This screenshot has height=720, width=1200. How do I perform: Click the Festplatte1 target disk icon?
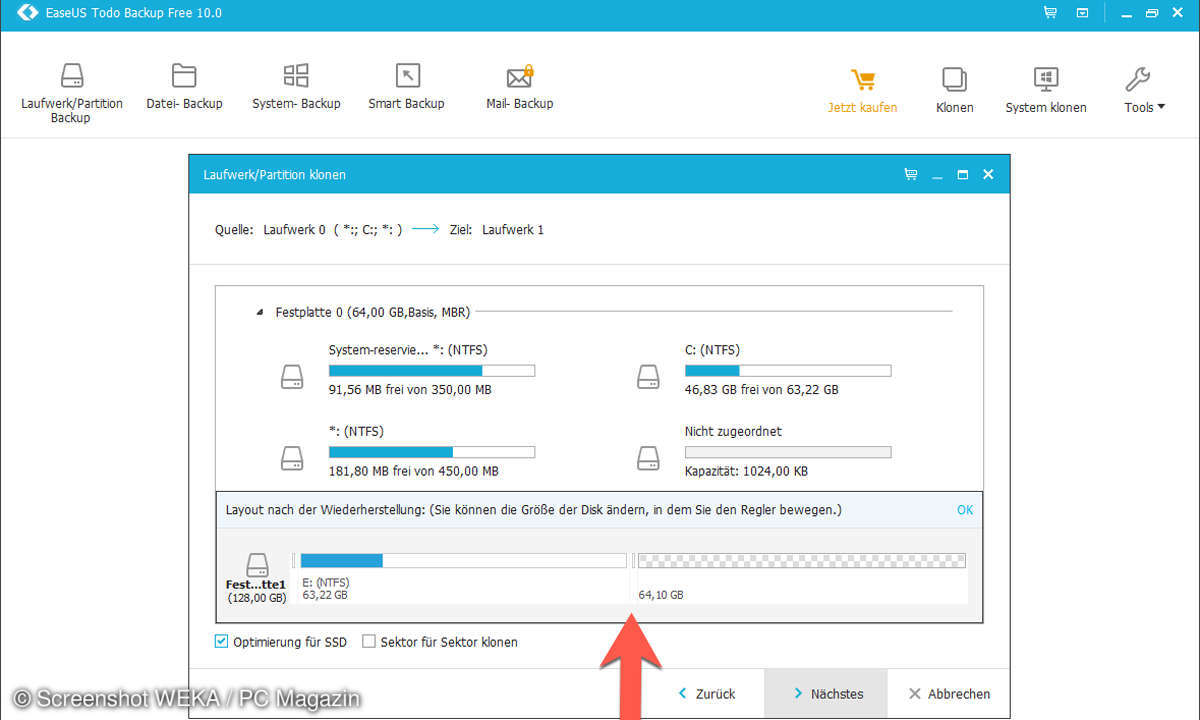tap(258, 565)
